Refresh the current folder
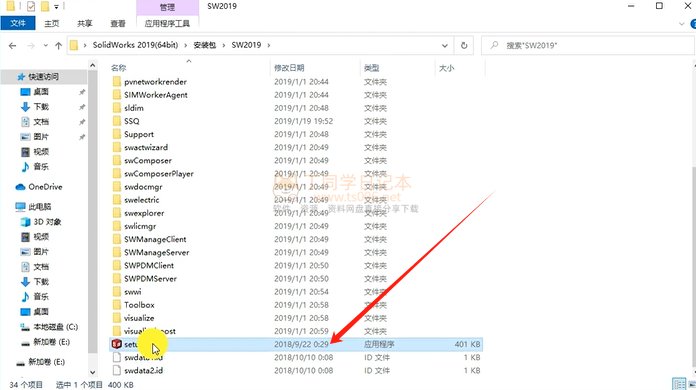The width and height of the screenshot is (696, 390). (464, 45)
